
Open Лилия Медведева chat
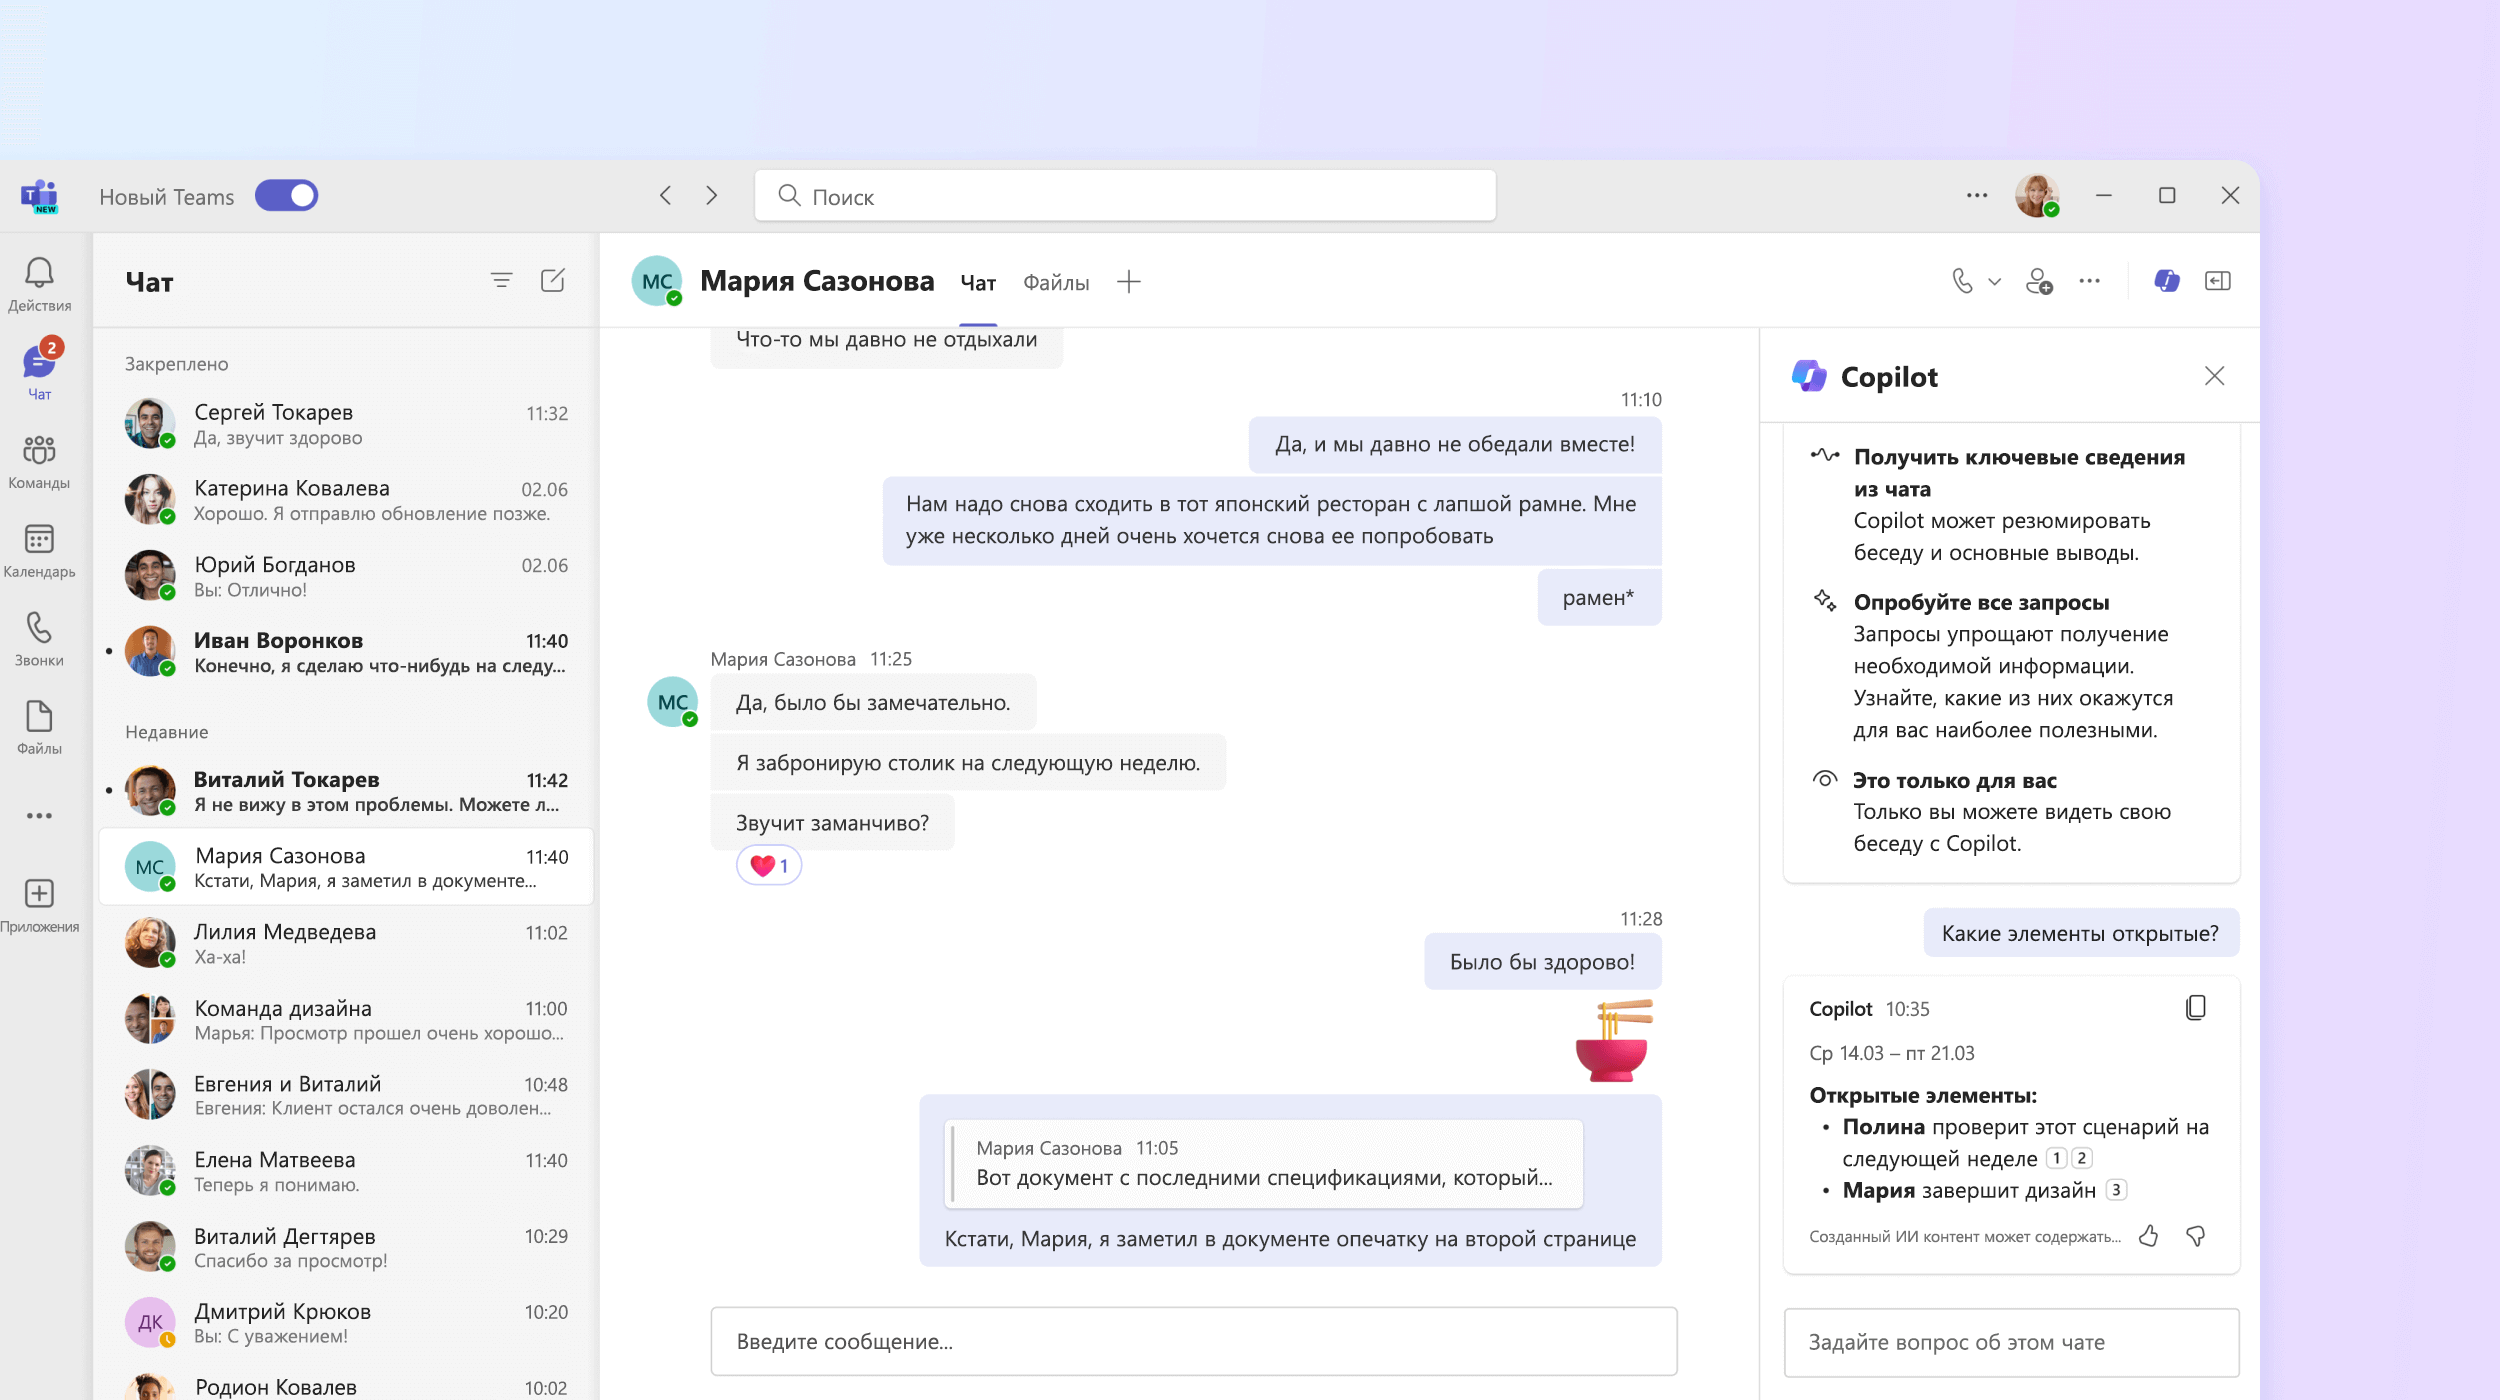point(346,943)
